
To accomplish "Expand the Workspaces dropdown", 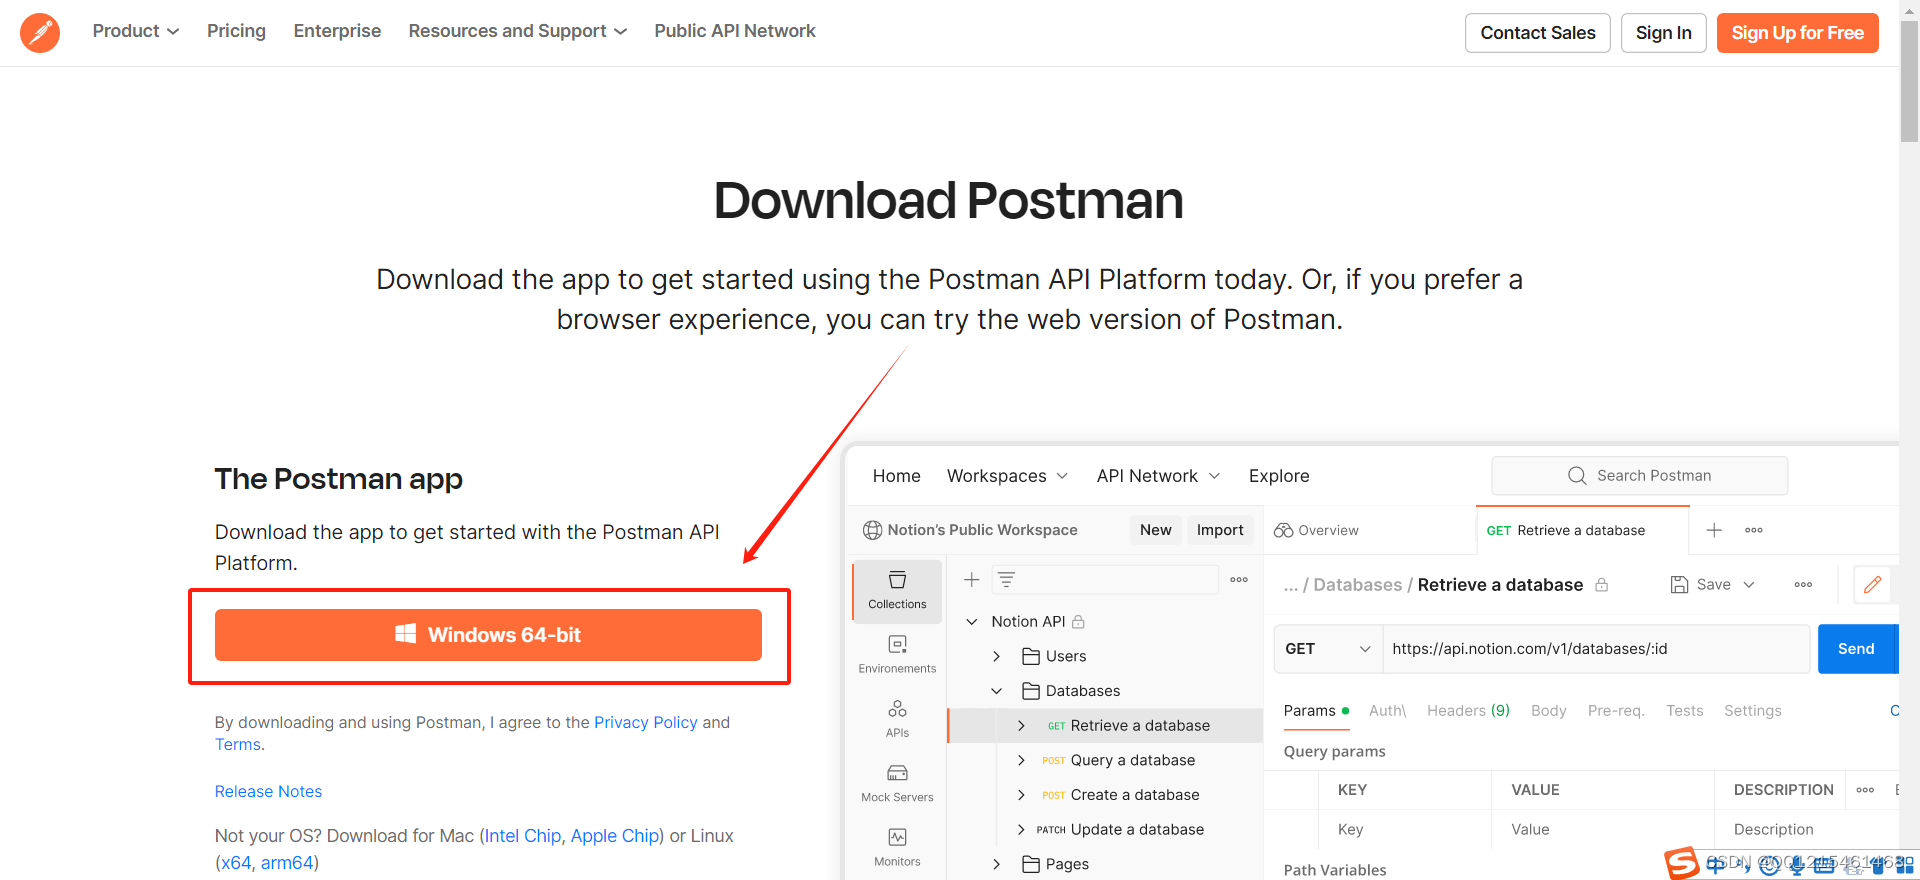I will click(1008, 476).
